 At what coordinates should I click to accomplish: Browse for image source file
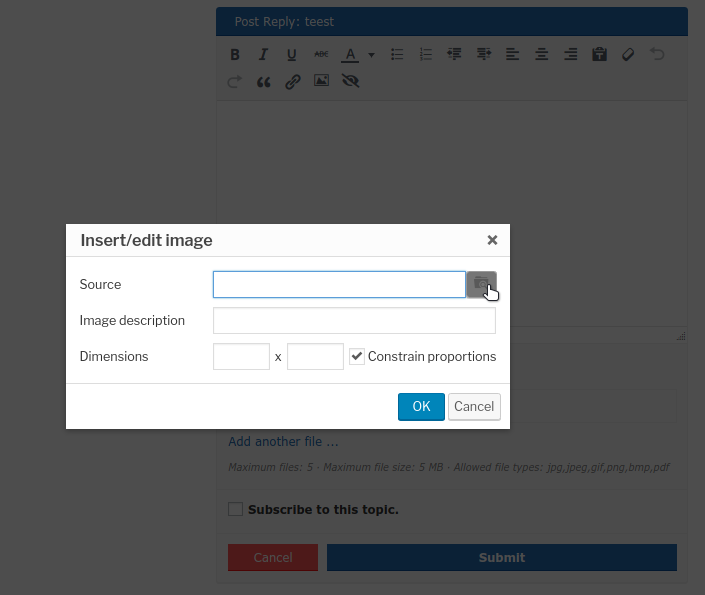coord(481,284)
